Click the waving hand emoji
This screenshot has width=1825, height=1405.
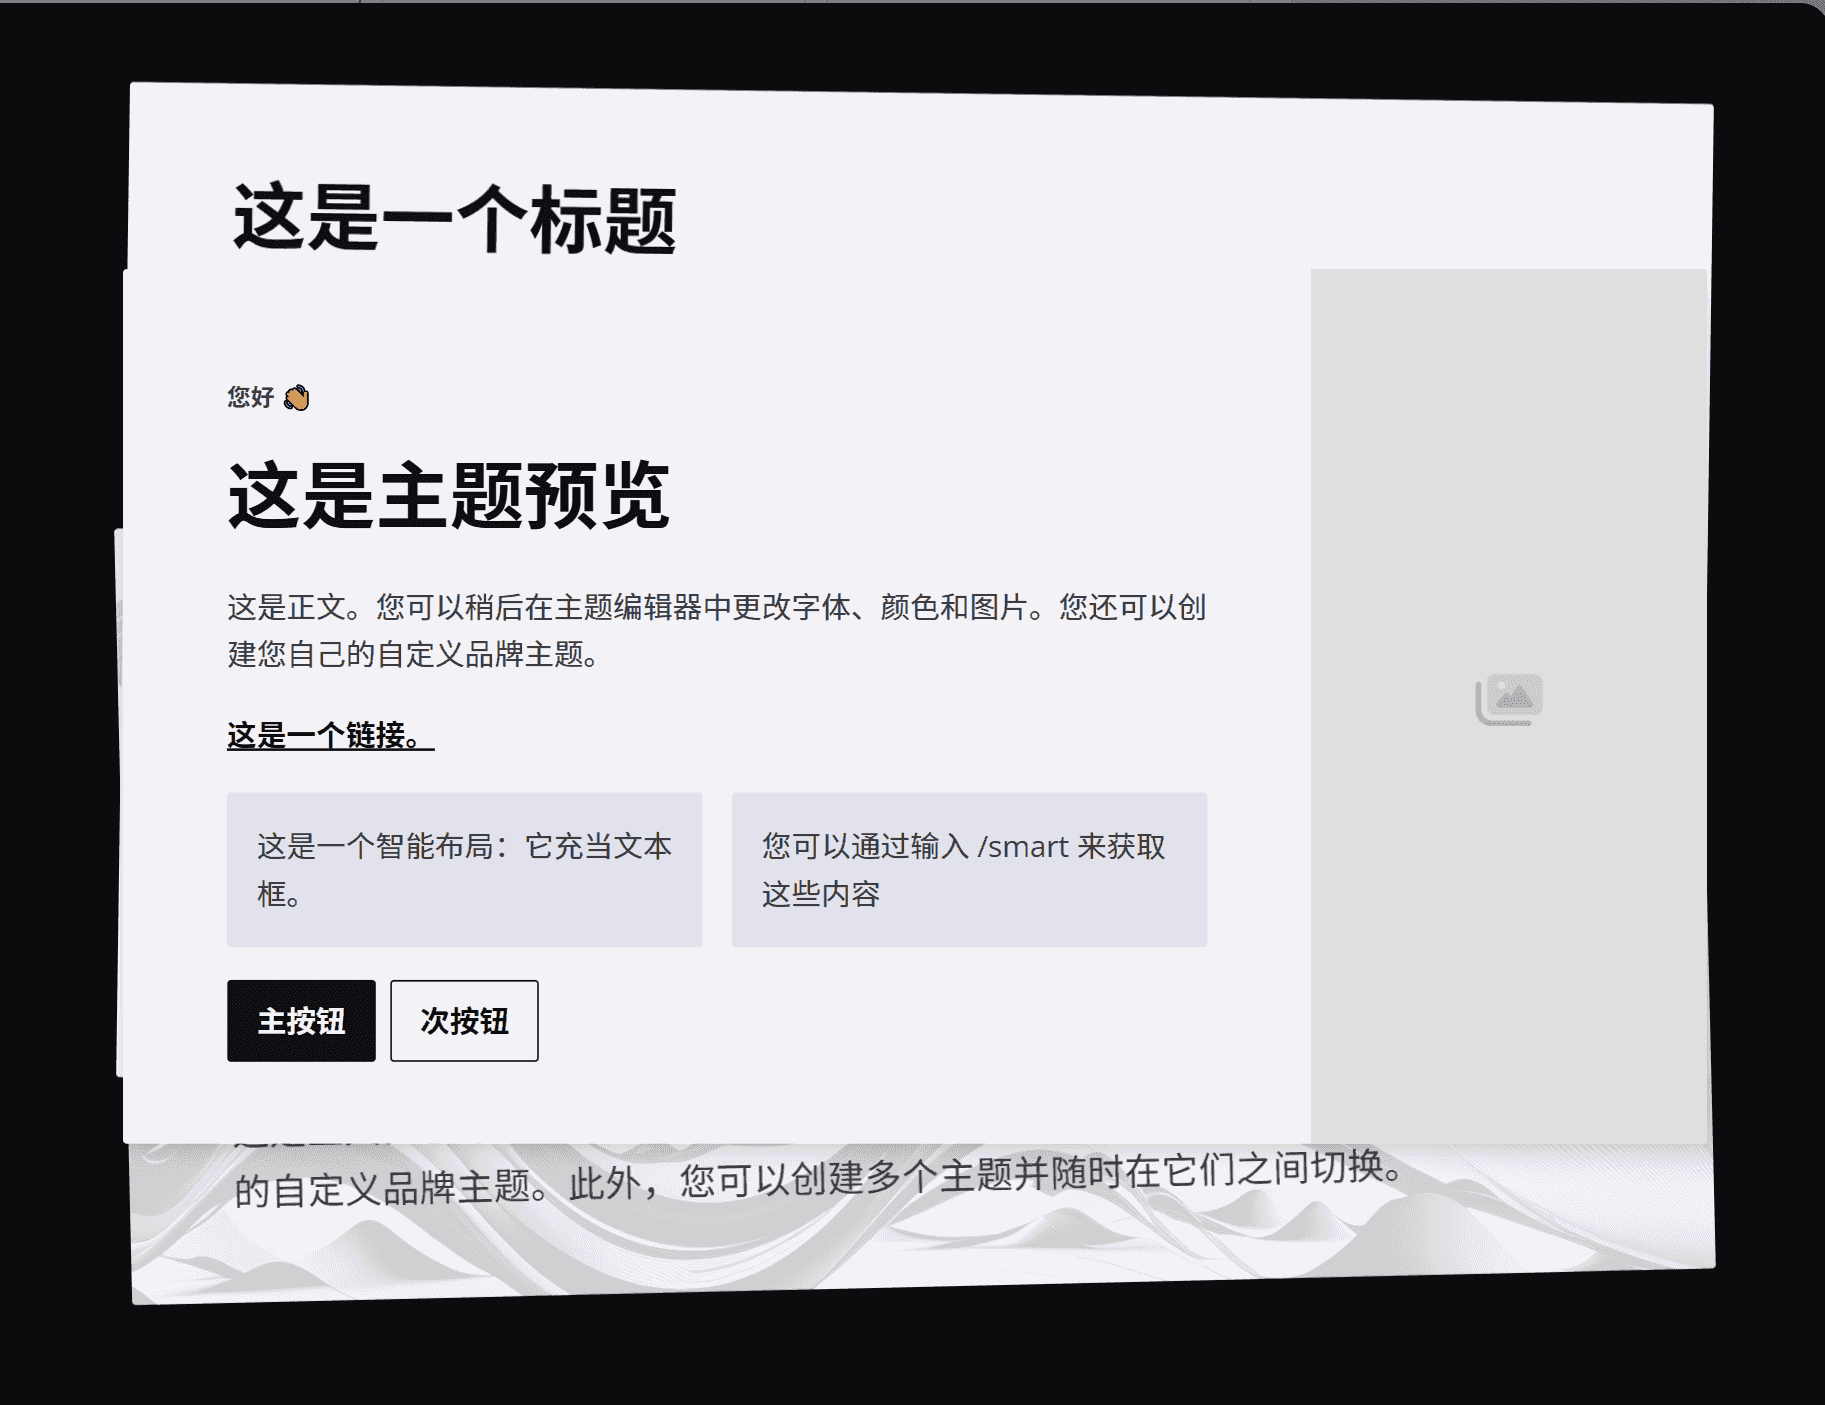click(297, 398)
